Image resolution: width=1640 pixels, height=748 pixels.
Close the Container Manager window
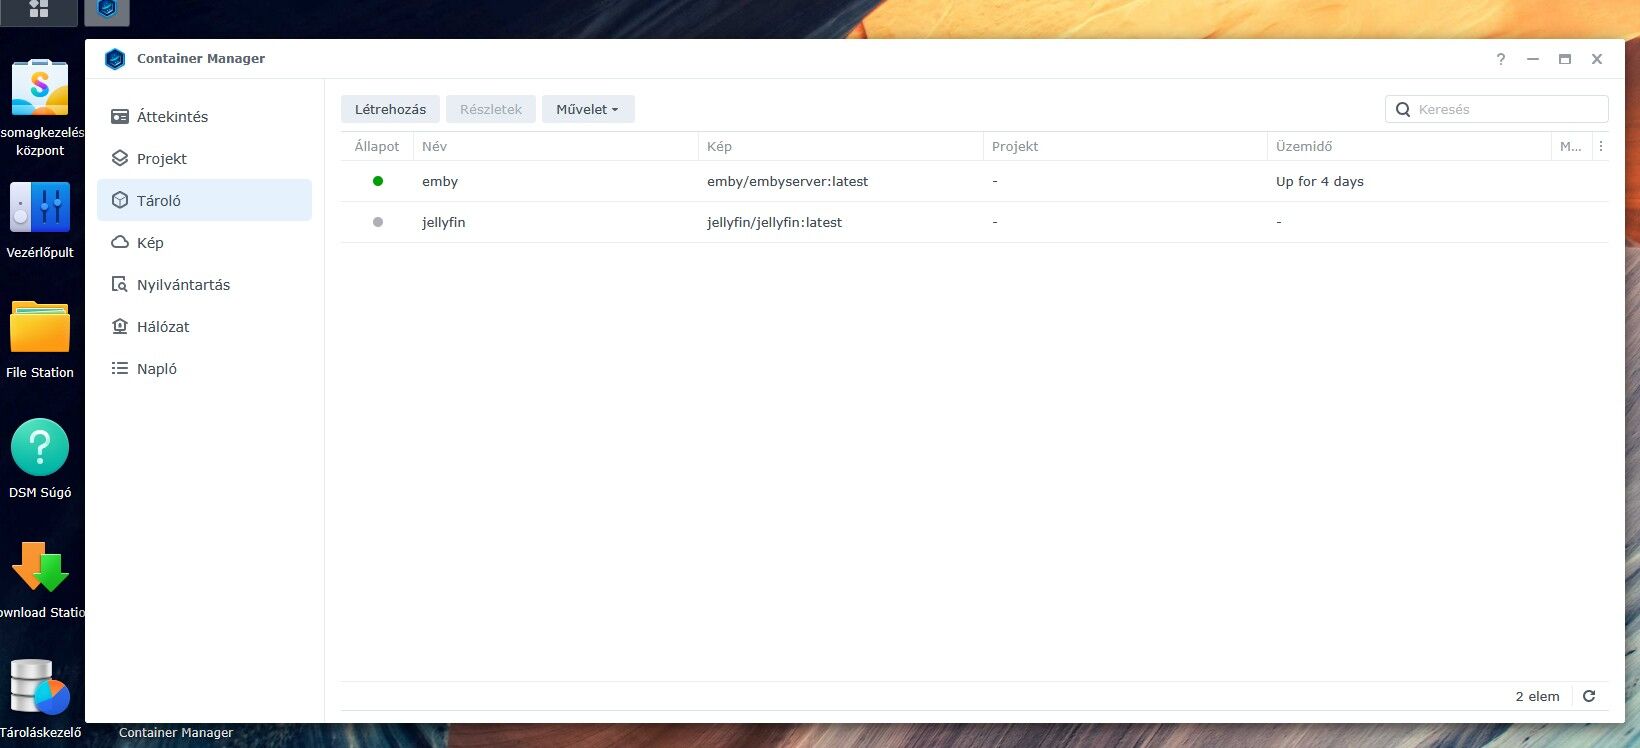1597,59
